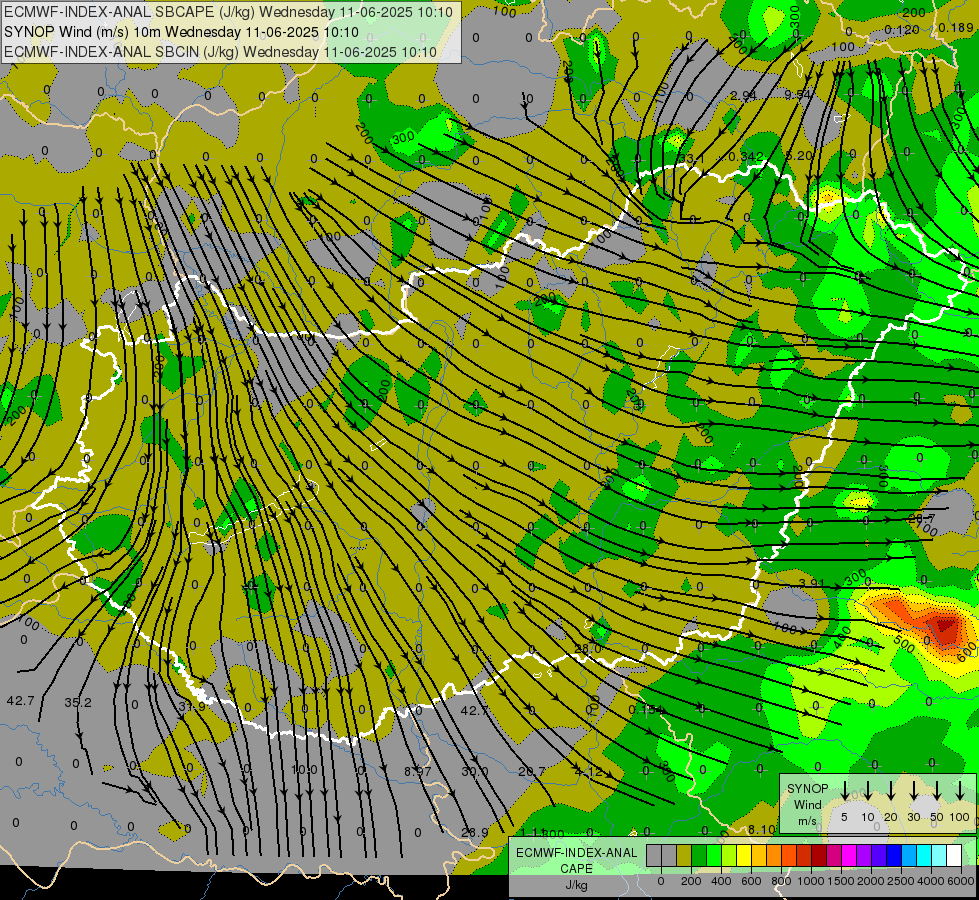Image resolution: width=979 pixels, height=900 pixels.
Task: Pick the first gray swatch in CAPE scale
Action: [x=654, y=855]
